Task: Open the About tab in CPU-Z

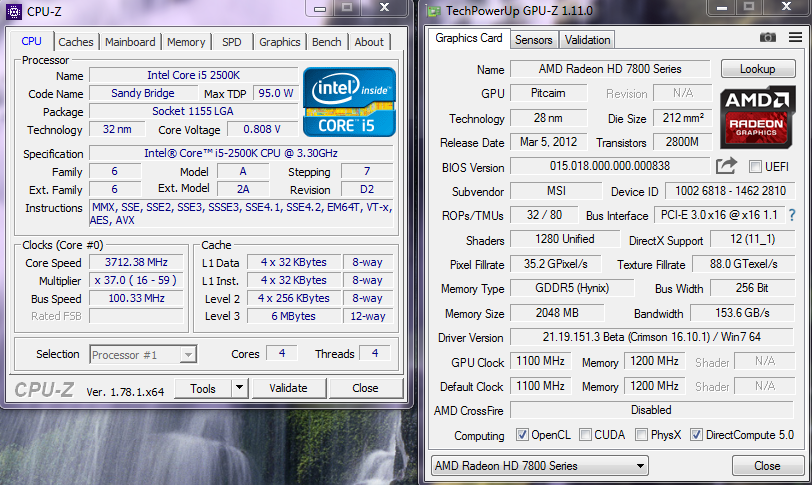Action: click(369, 42)
